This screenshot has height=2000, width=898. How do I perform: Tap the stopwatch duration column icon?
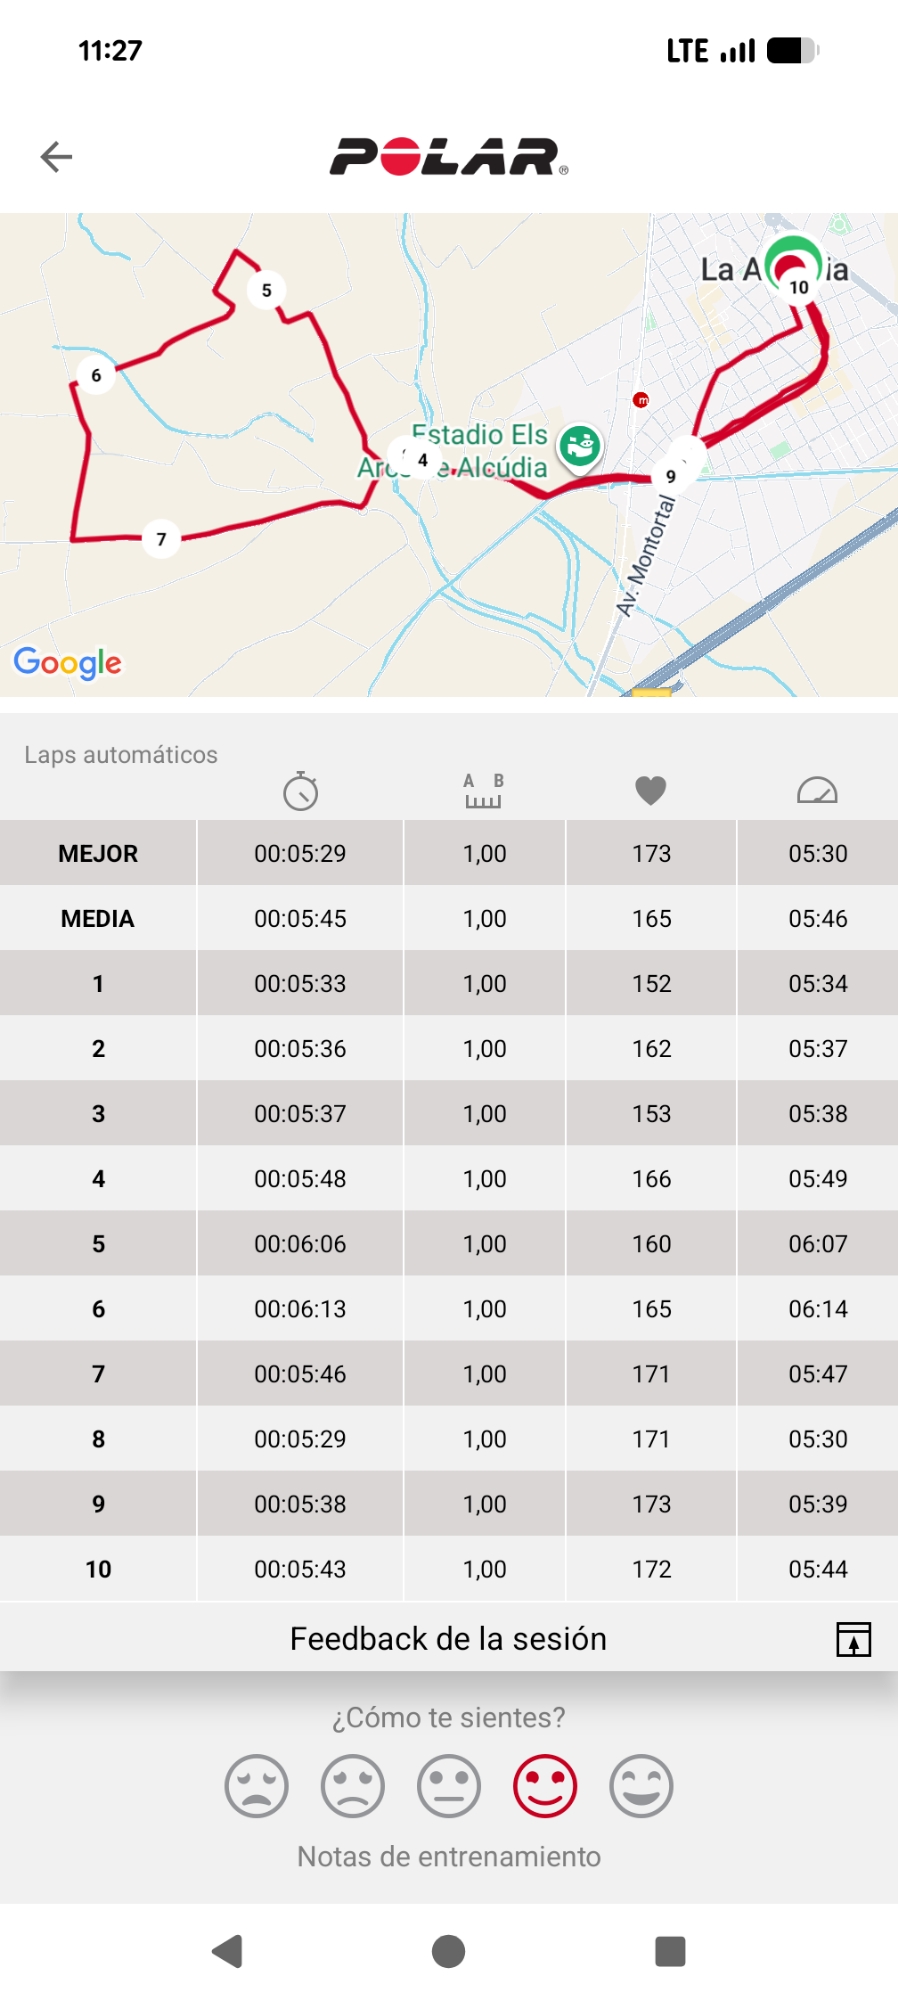click(x=300, y=791)
